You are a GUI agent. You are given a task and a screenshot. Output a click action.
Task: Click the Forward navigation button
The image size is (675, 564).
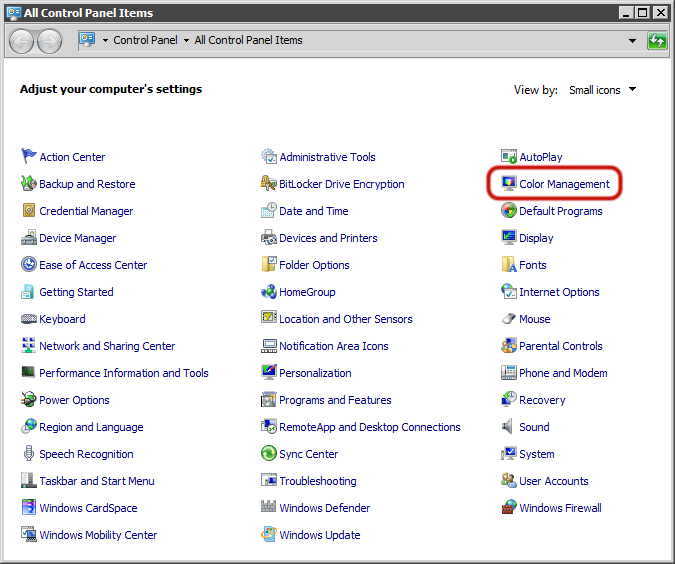(x=50, y=41)
